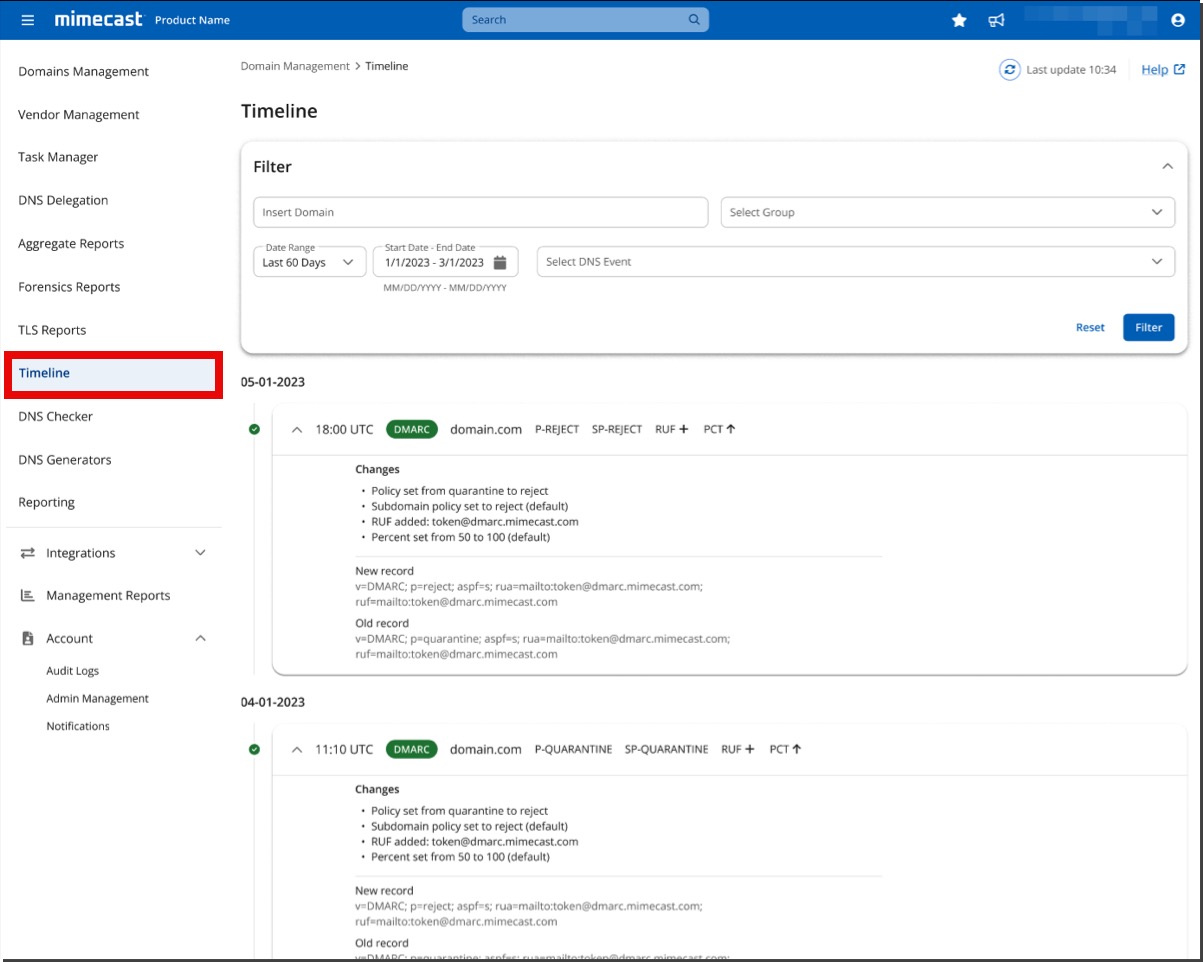Click the SP-QUARANTINE tag
The height and width of the screenshot is (962, 1203).
click(666, 749)
